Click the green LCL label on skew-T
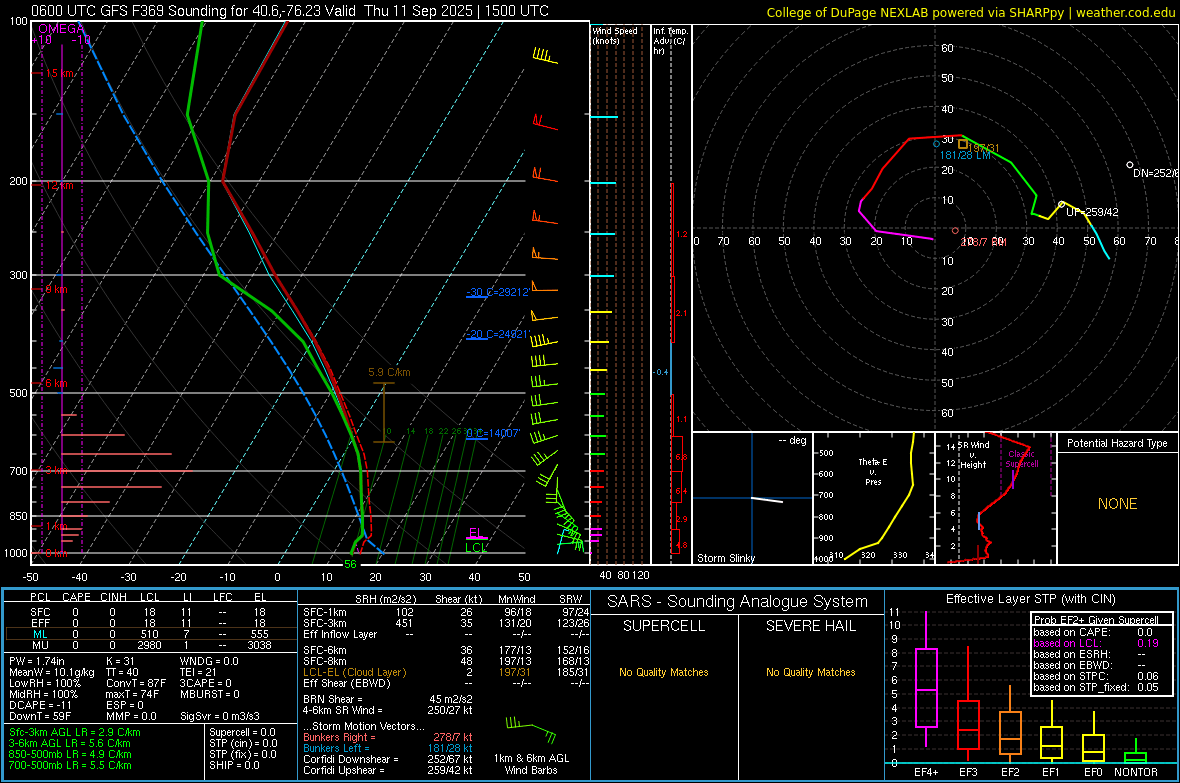The image size is (1180, 783). tap(476, 547)
